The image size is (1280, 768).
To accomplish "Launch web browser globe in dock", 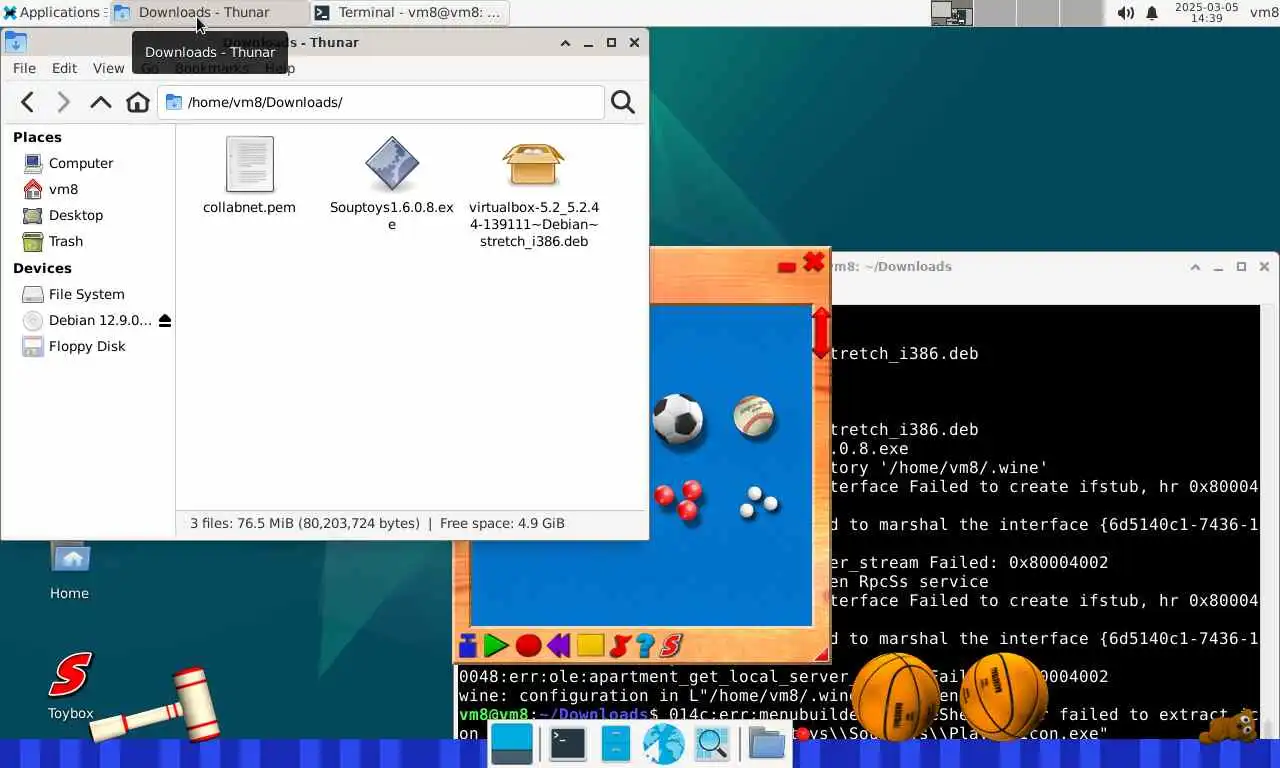I will [663, 744].
